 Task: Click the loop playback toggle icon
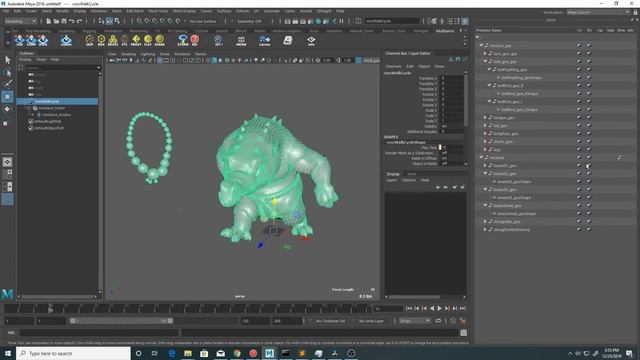click(x=438, y=321)
